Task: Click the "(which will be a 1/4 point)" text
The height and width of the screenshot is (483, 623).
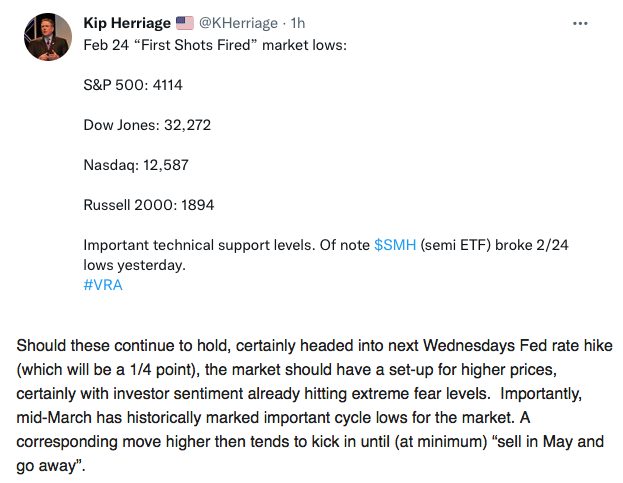Action: point(108,370)
